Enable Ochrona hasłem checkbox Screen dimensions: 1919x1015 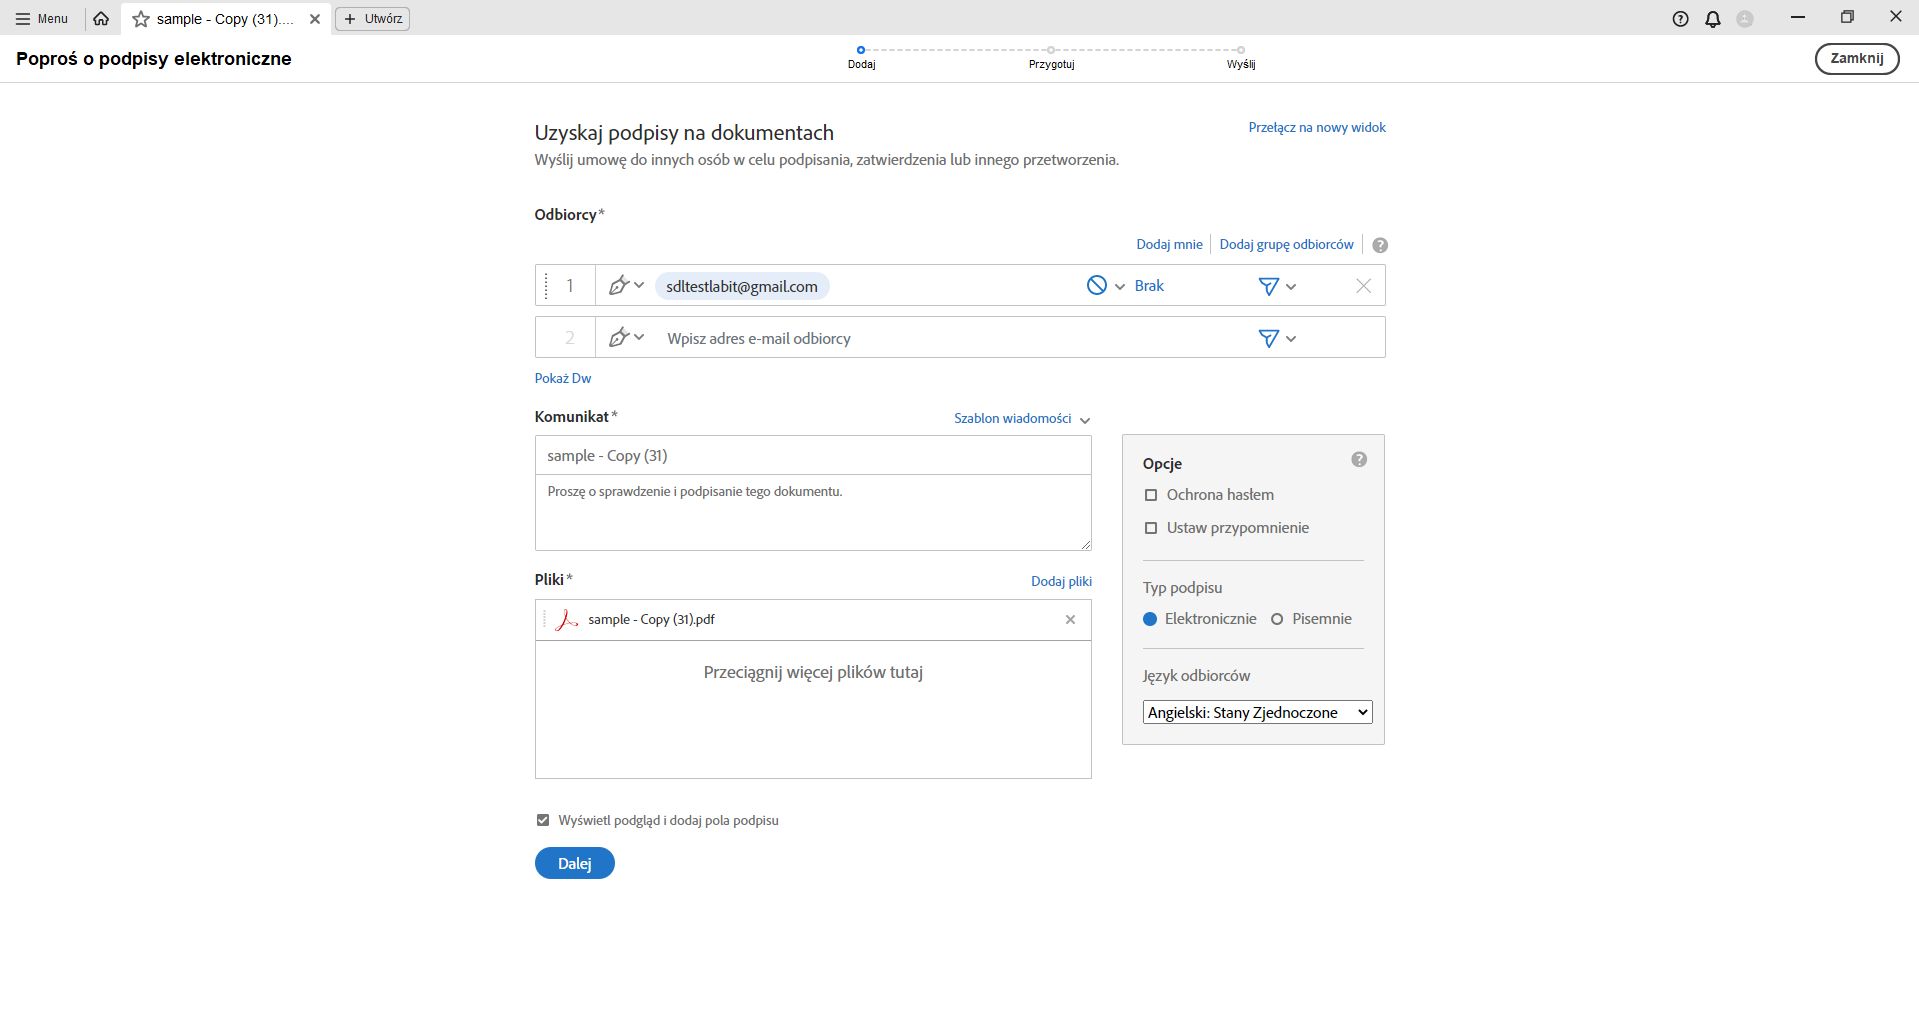point(1151,495)
